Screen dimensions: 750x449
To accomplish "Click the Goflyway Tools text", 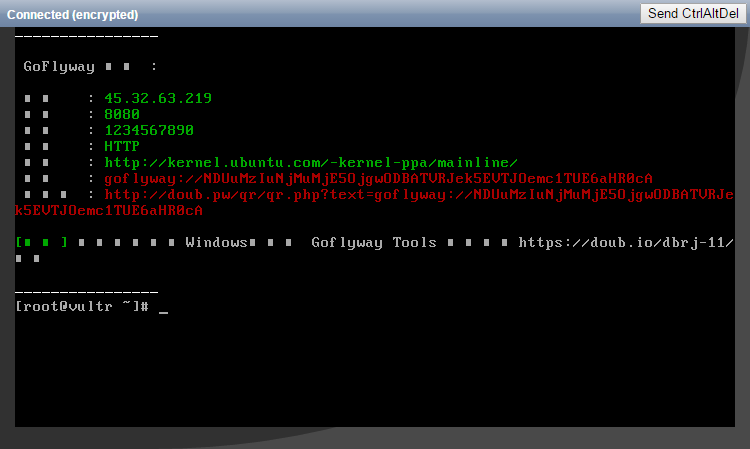I will (x=374, y=243).
